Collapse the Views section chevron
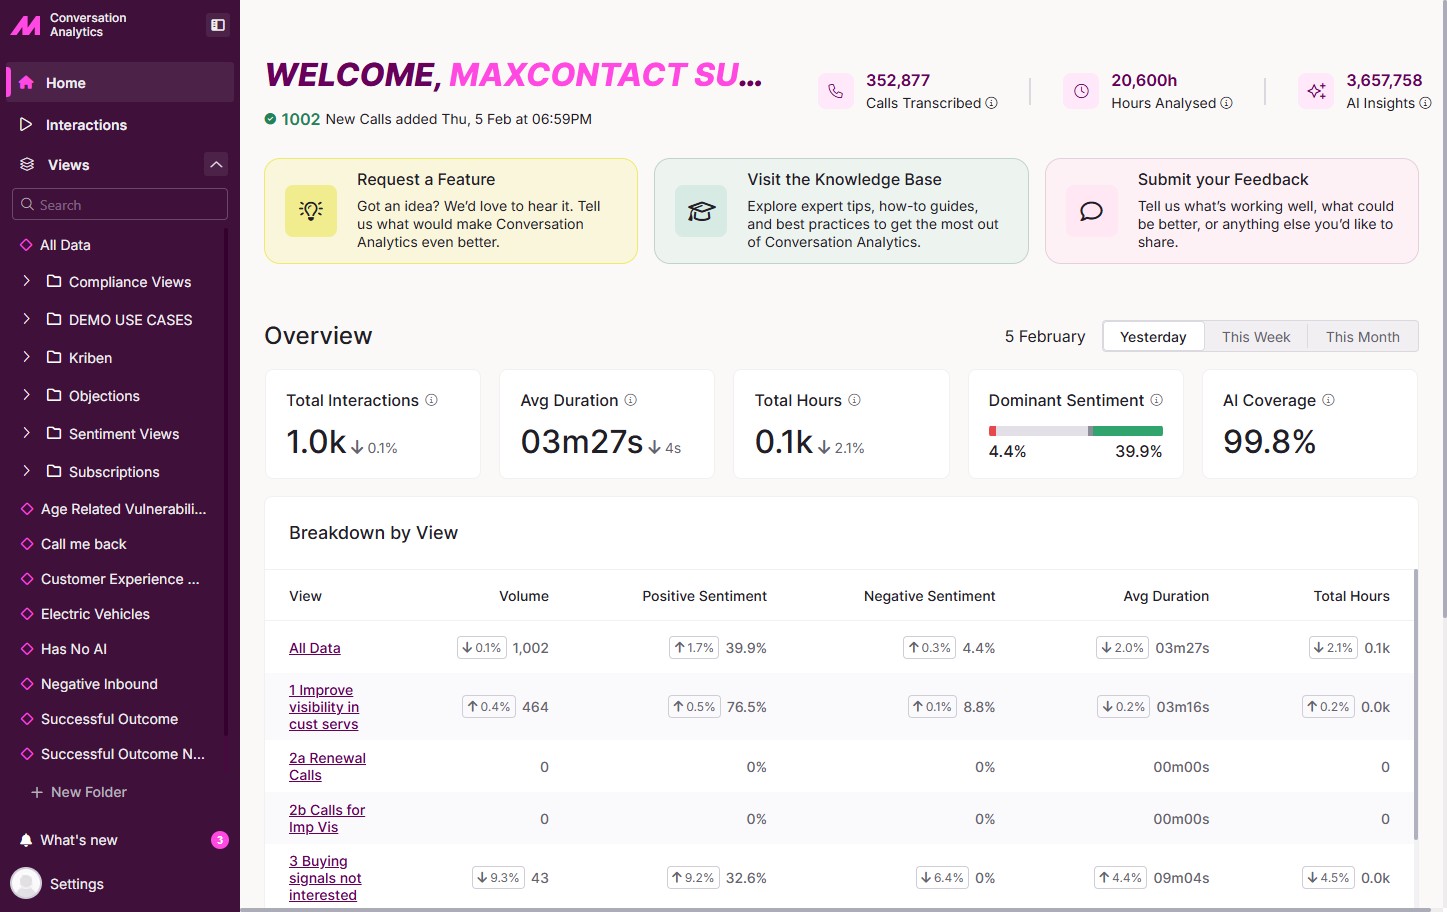Viewport: 1447px width, 912px height. [216, 164]
